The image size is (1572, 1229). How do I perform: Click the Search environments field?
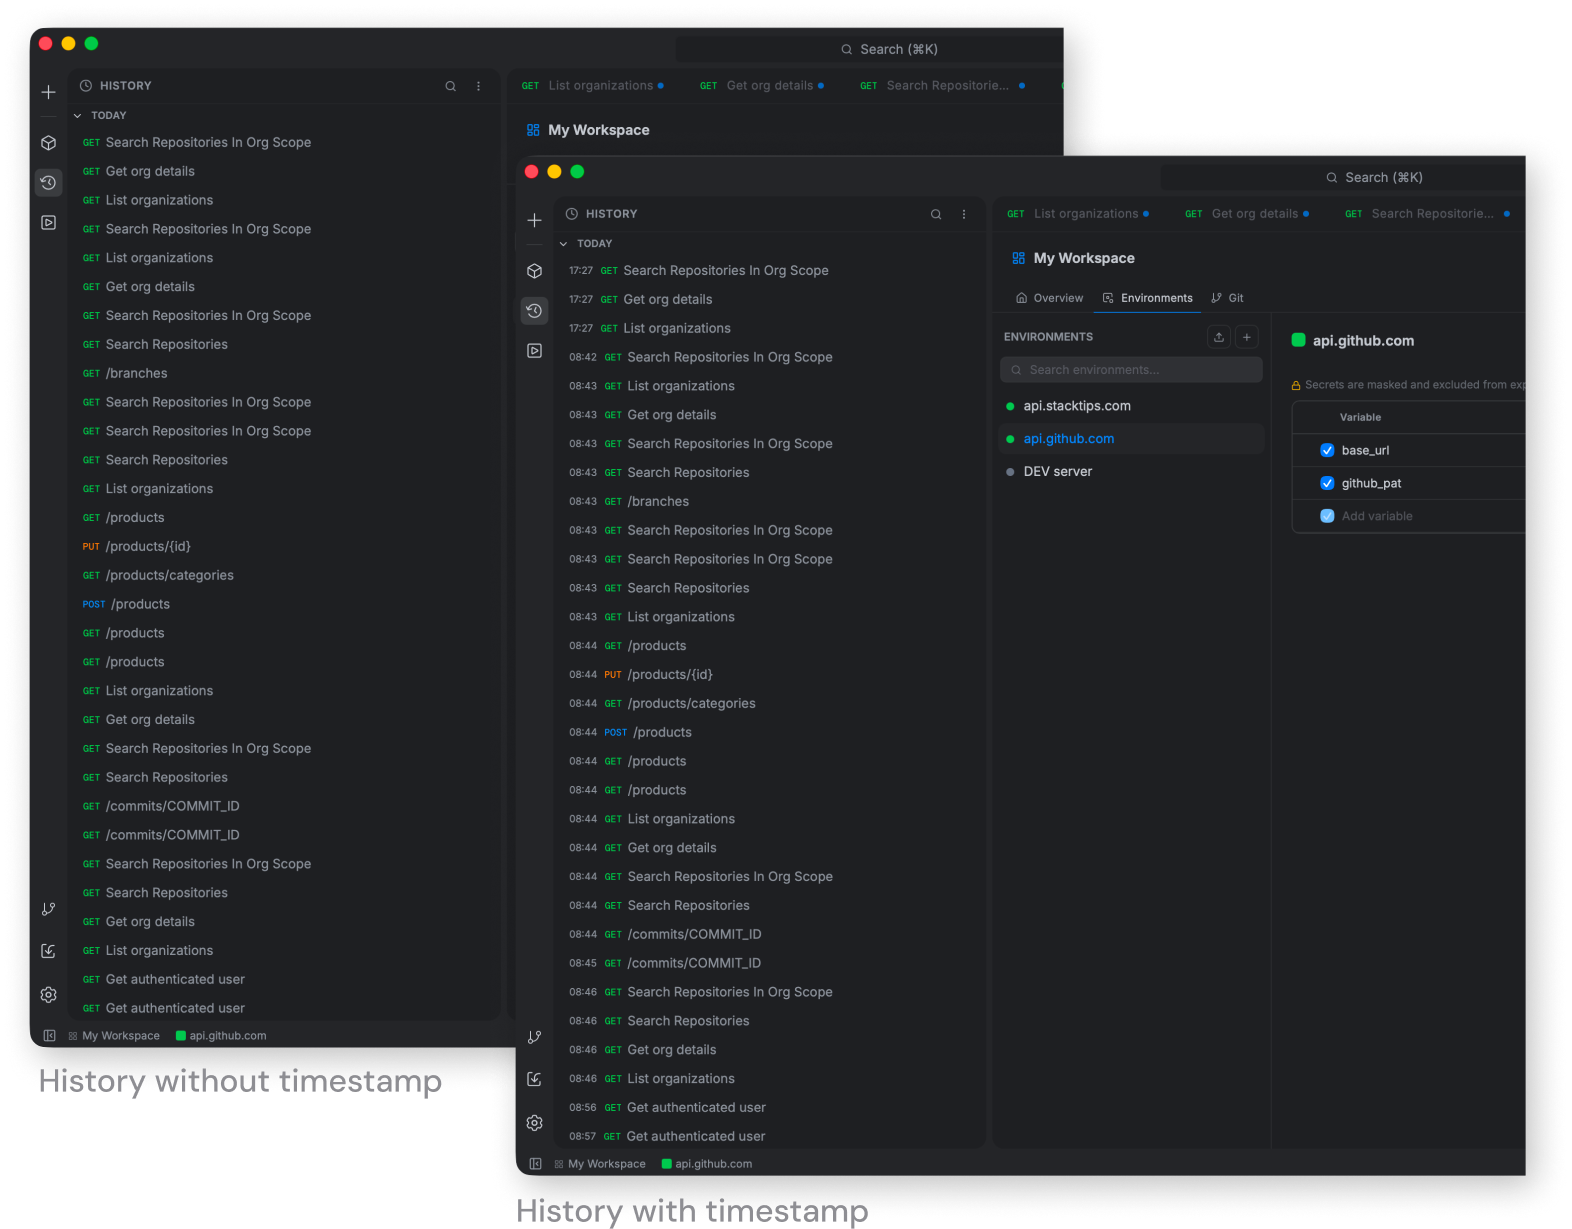click(x=1131, y=370)
